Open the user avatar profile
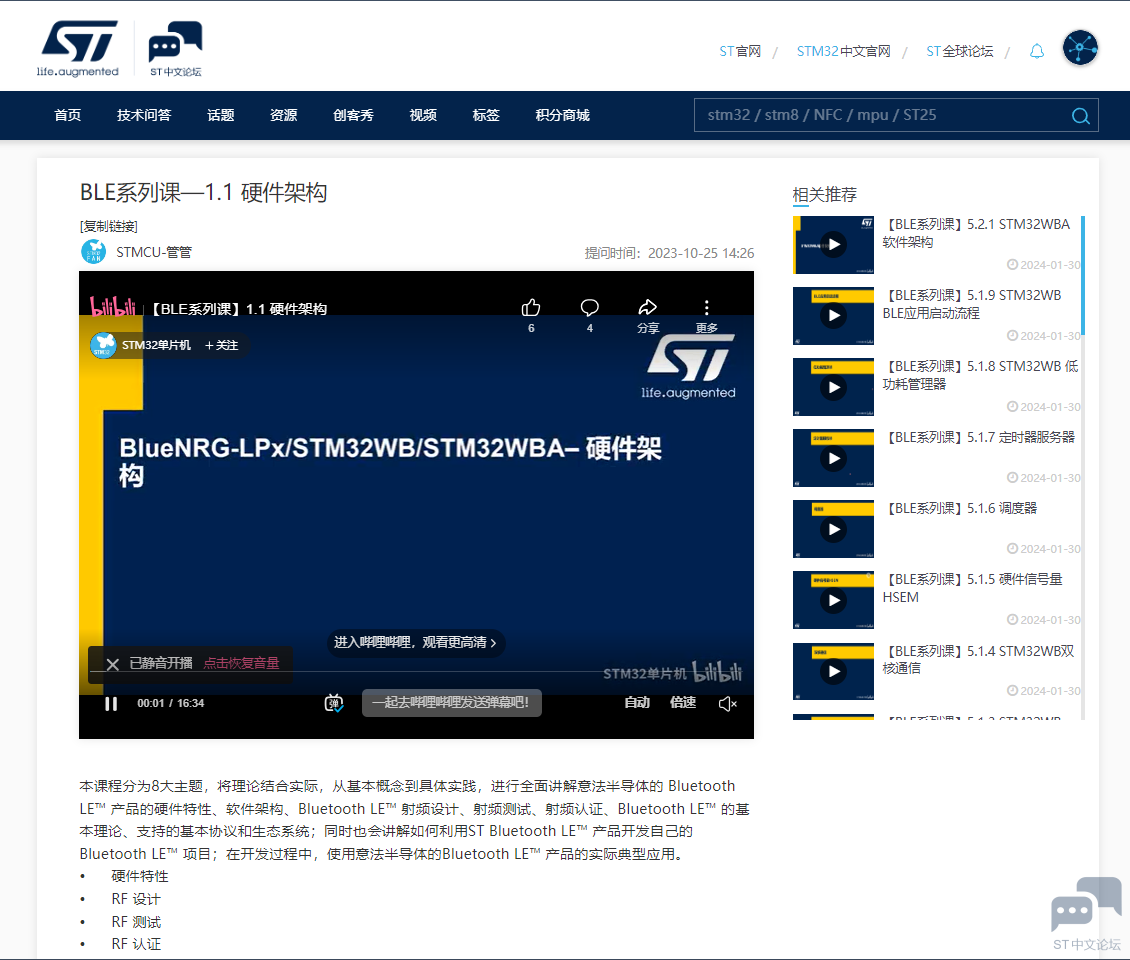Screen dimensions: 1130x960 coord(1080,48)
